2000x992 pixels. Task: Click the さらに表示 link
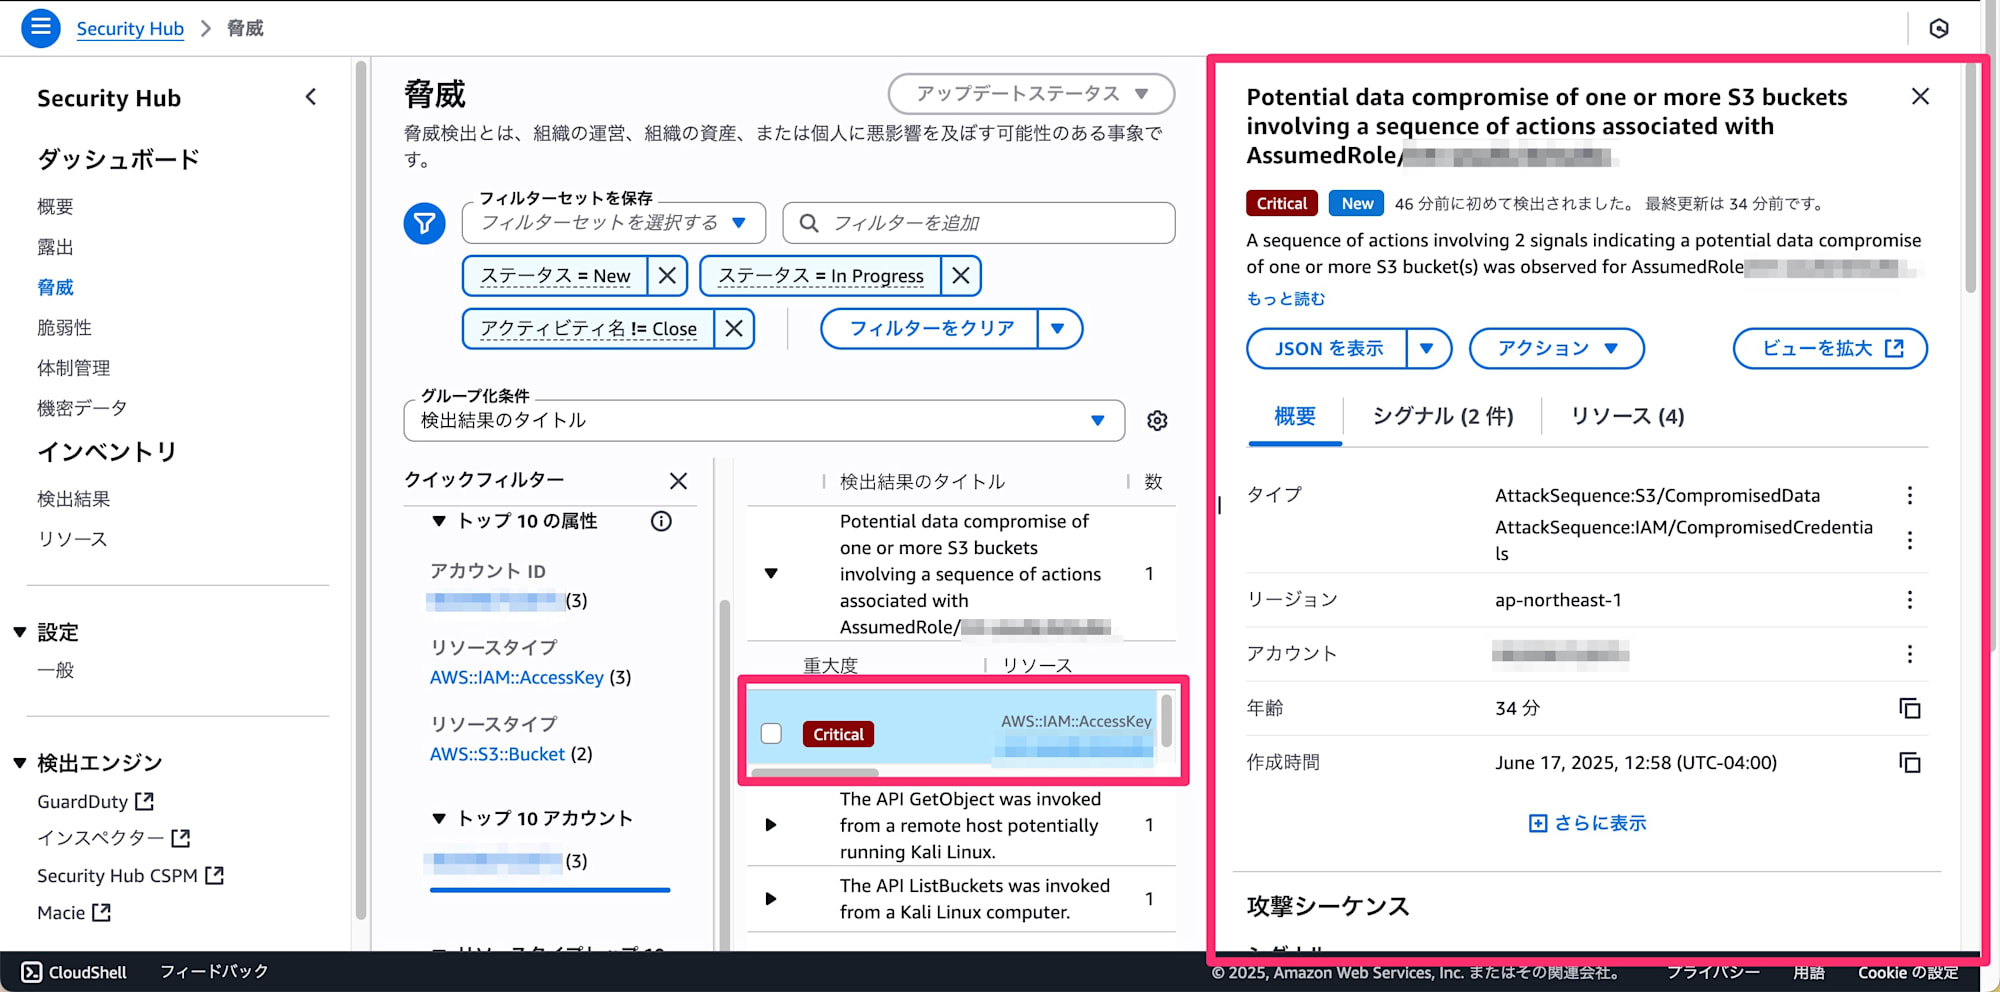coord(1587,823)
